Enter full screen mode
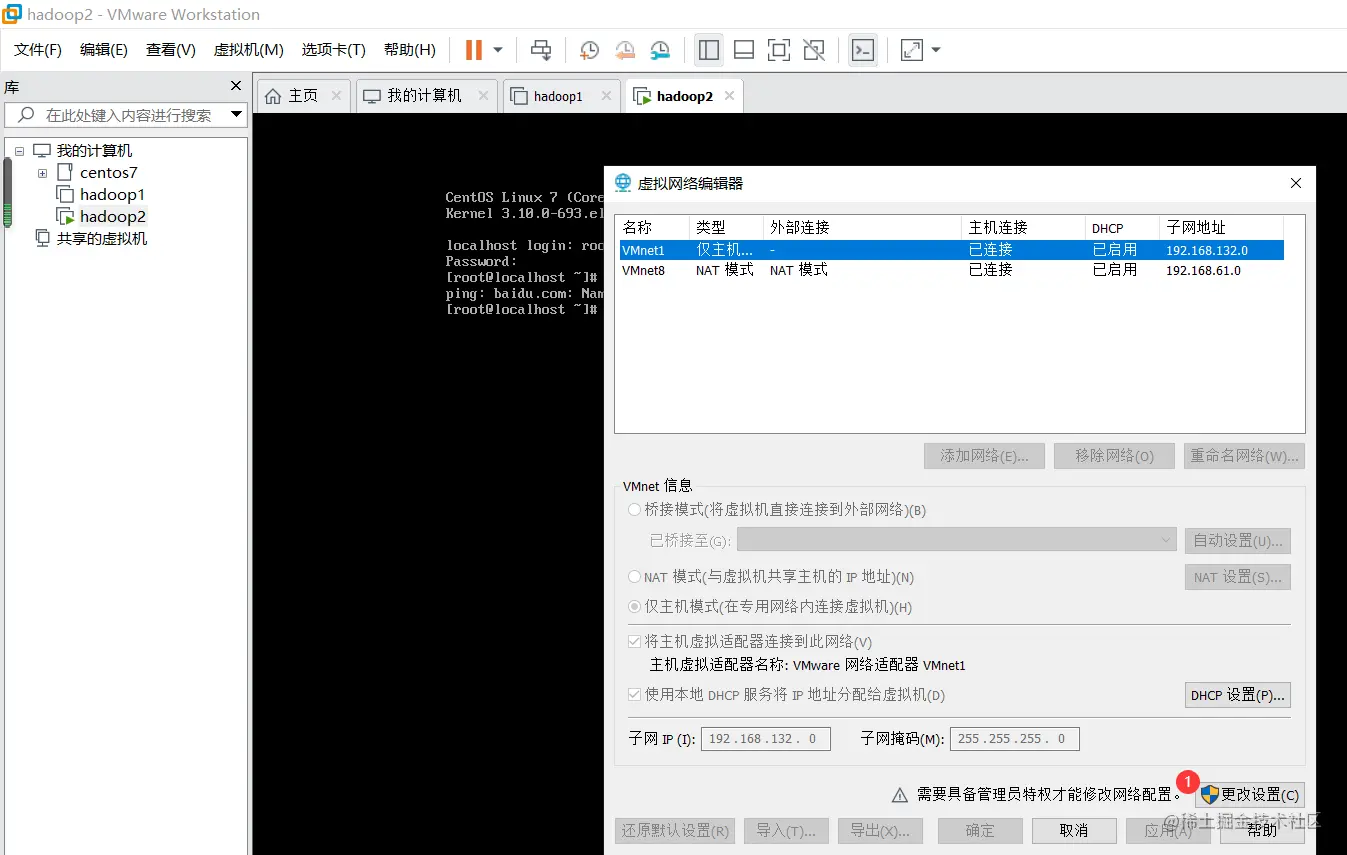1347x855 pixels. (x=779, y=50)
